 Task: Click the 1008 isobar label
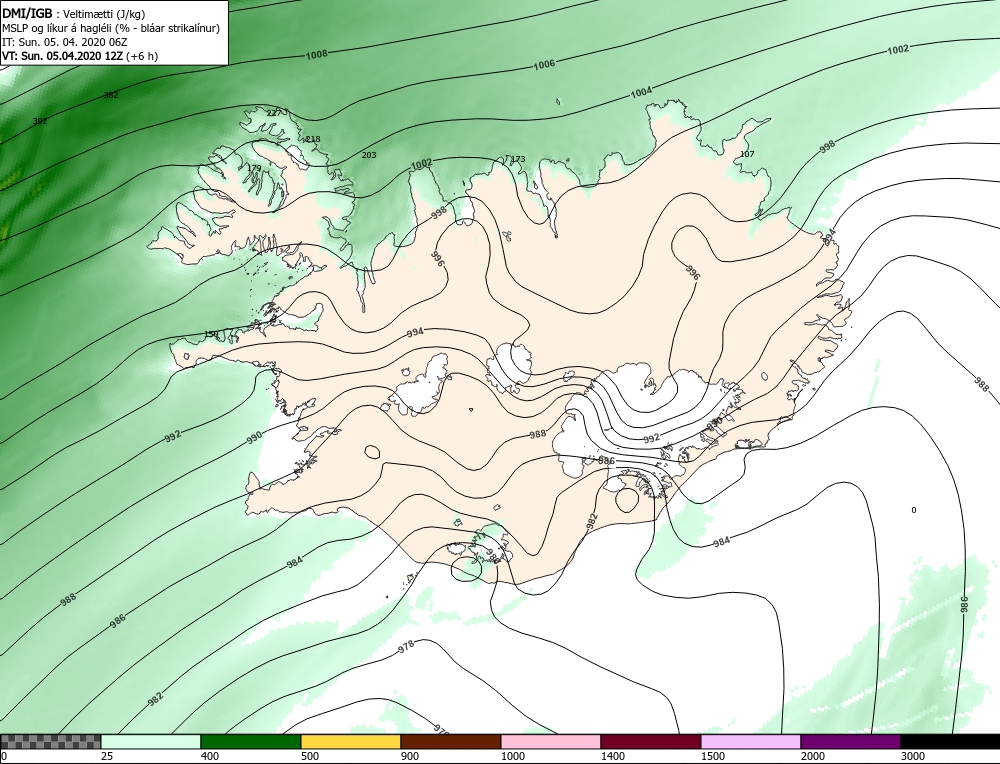click(317, 55)
